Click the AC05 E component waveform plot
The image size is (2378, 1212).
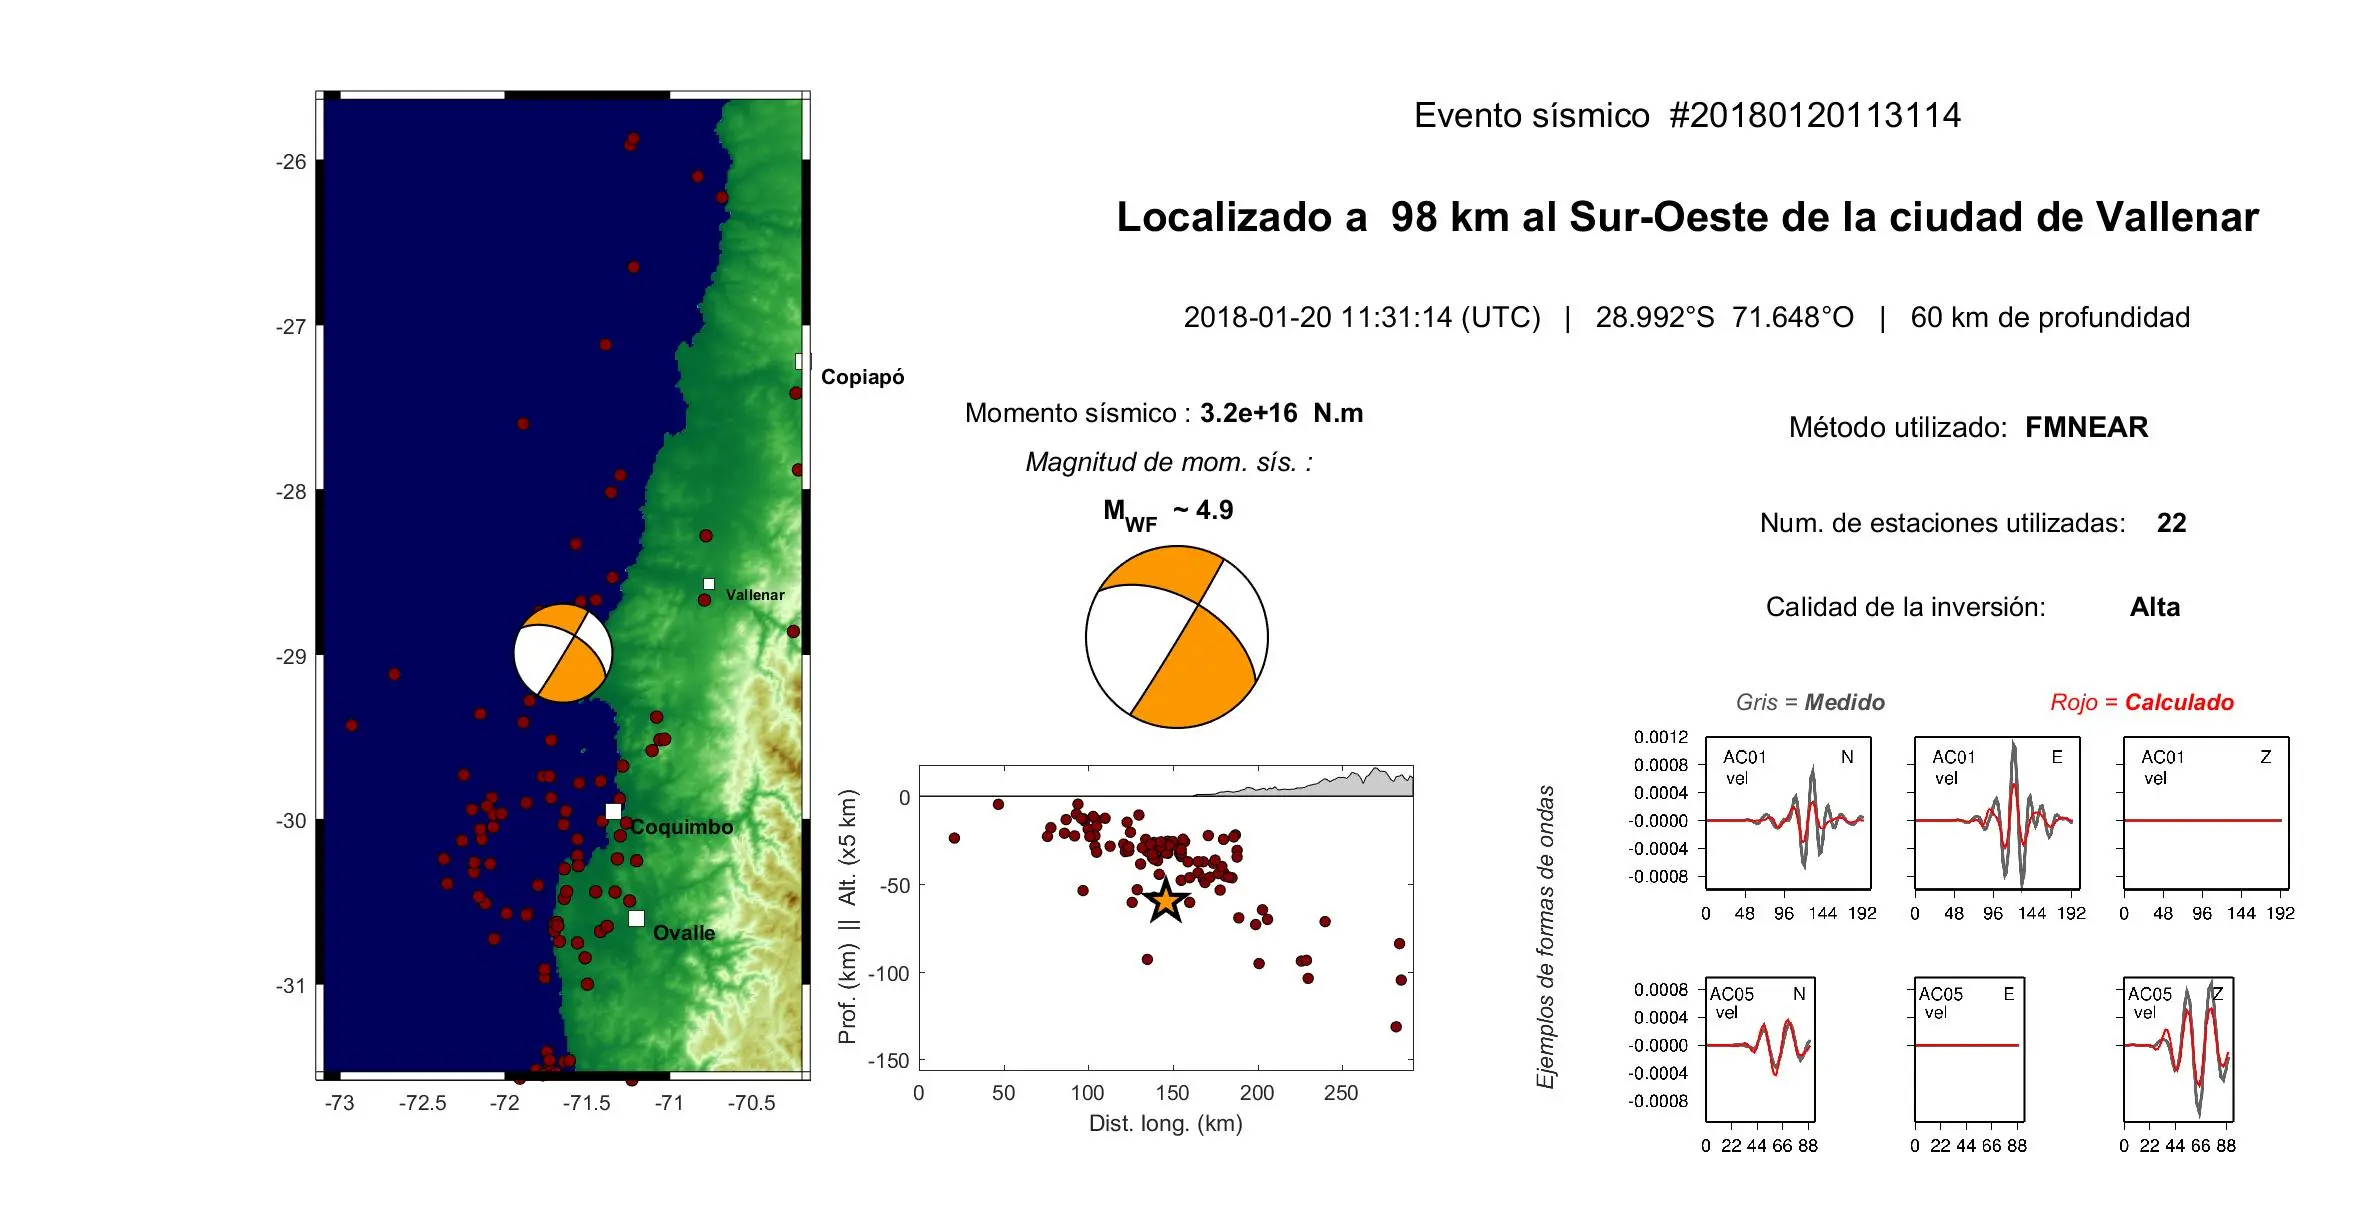1969,1050
